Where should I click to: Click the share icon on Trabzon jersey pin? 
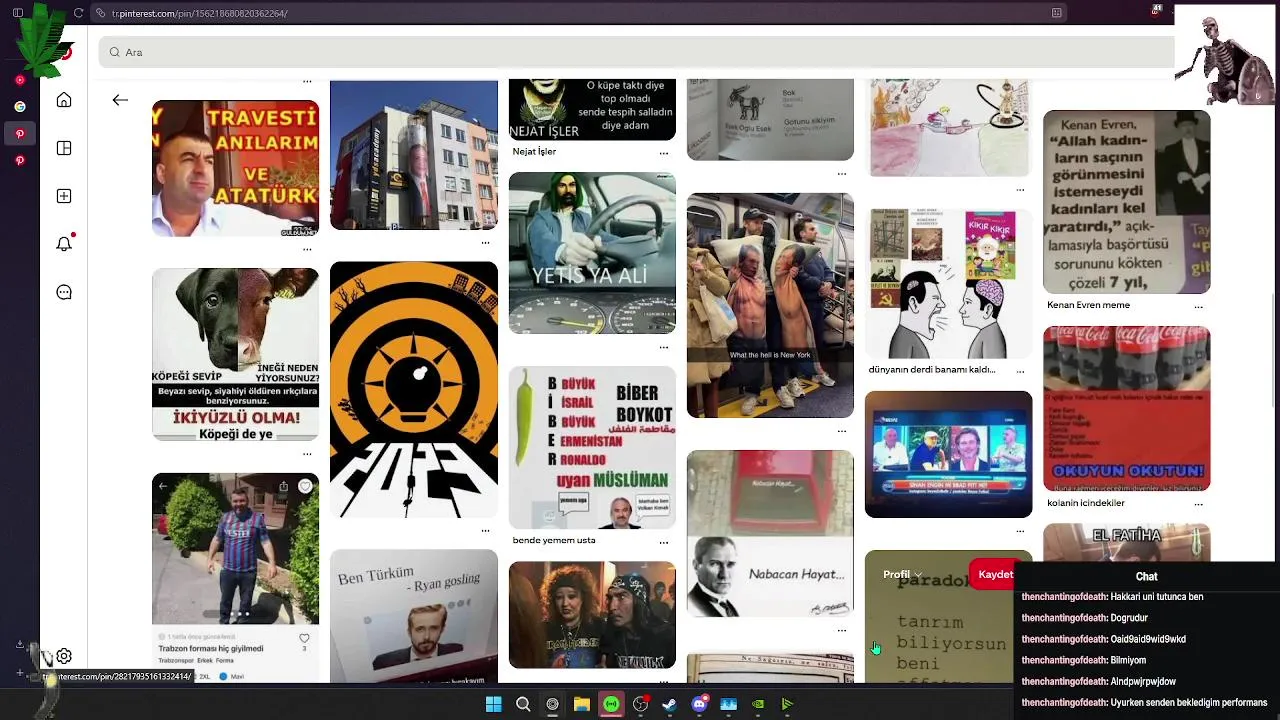(x=283, y=487)
